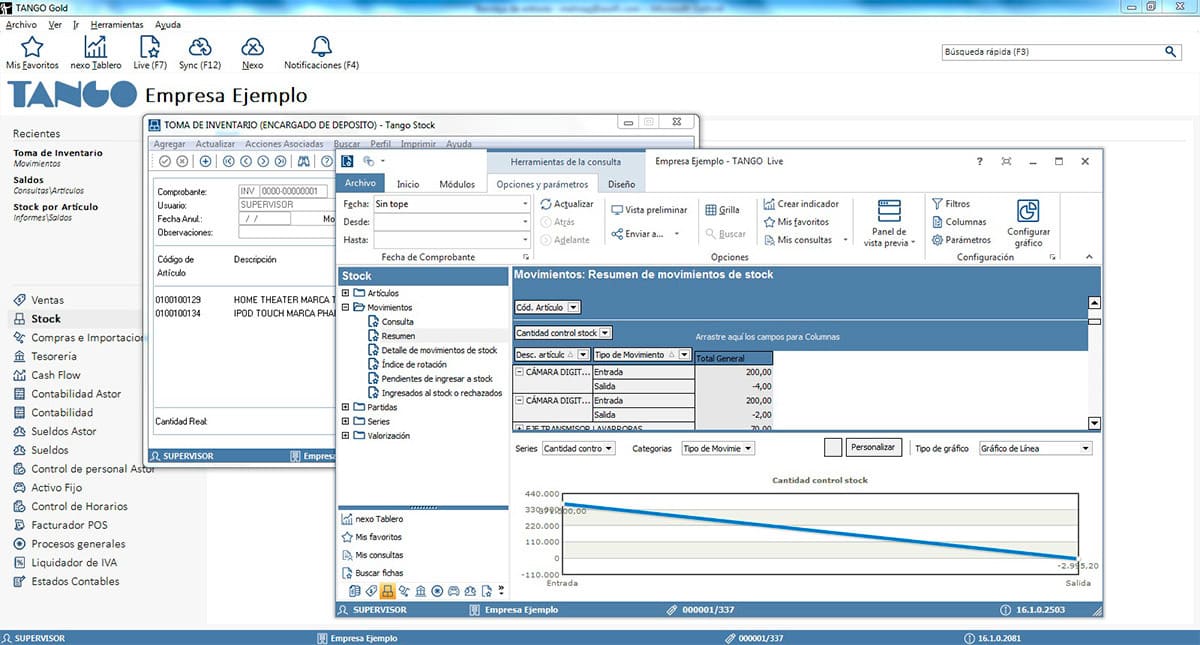Expand the Artículos folder in Stock tree

(x=346, y=293)
